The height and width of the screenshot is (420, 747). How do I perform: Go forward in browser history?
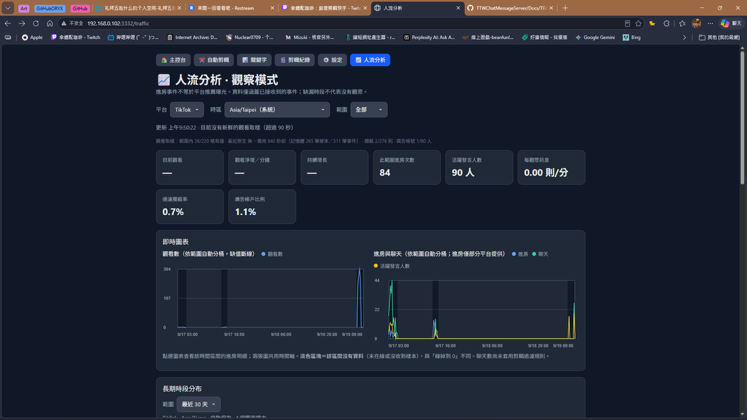point(22,23)
